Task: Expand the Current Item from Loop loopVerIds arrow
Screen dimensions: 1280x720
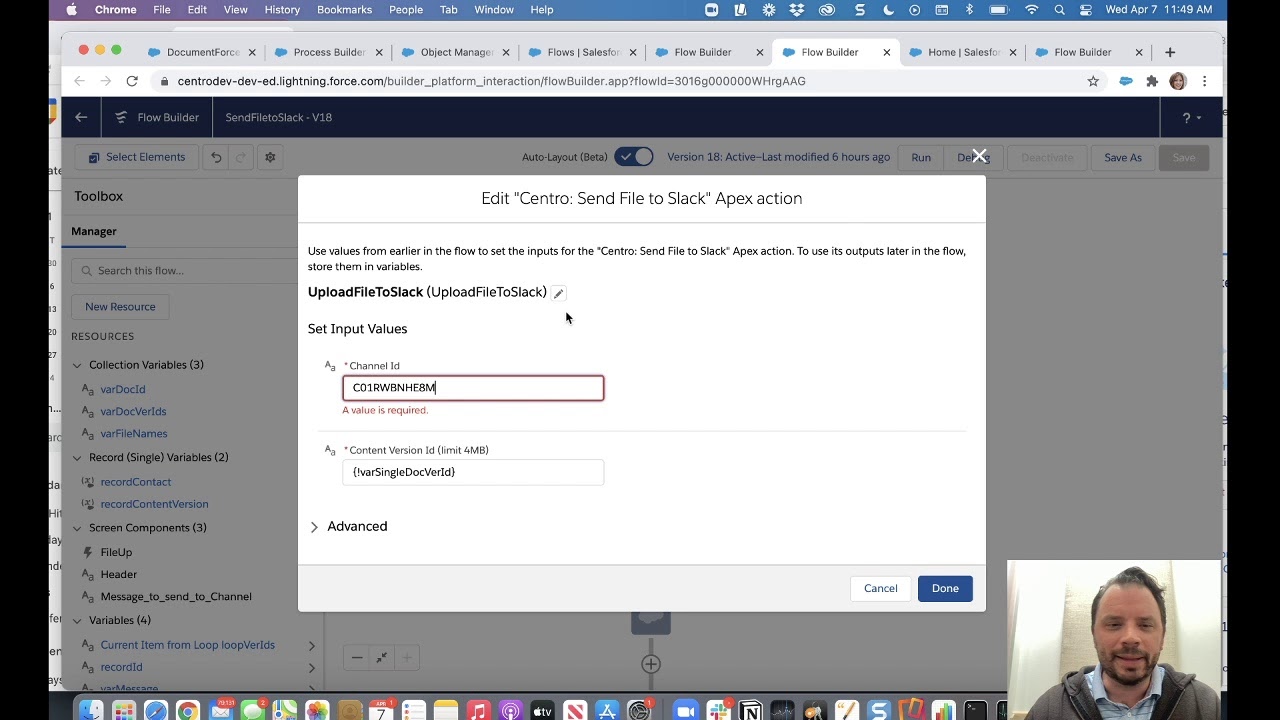Action: point(311,646)
